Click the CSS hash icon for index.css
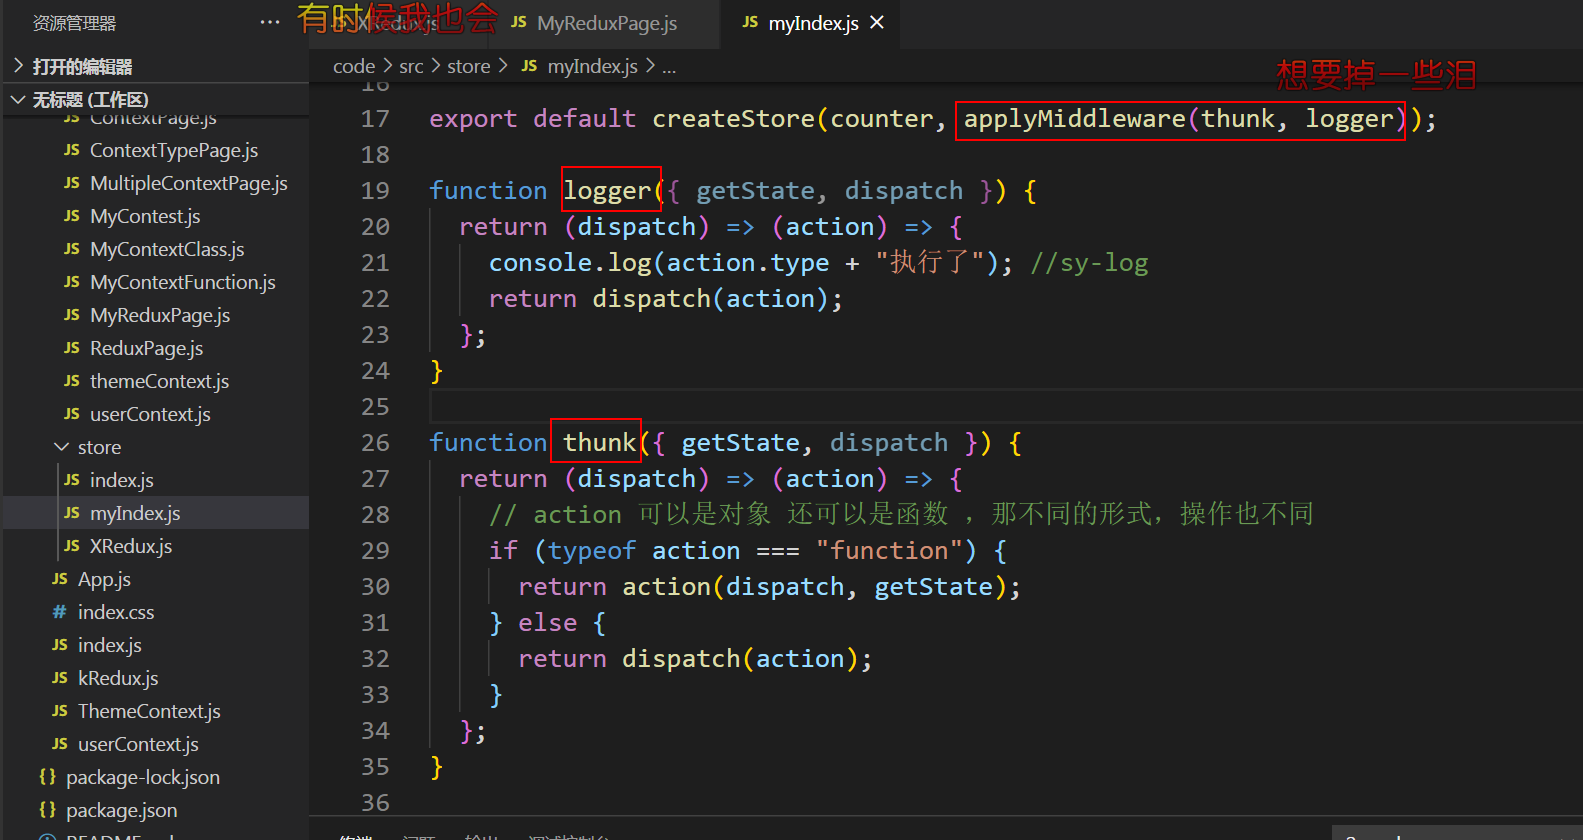This screenshot has width=1583, height=840. [x=60, y=612]
